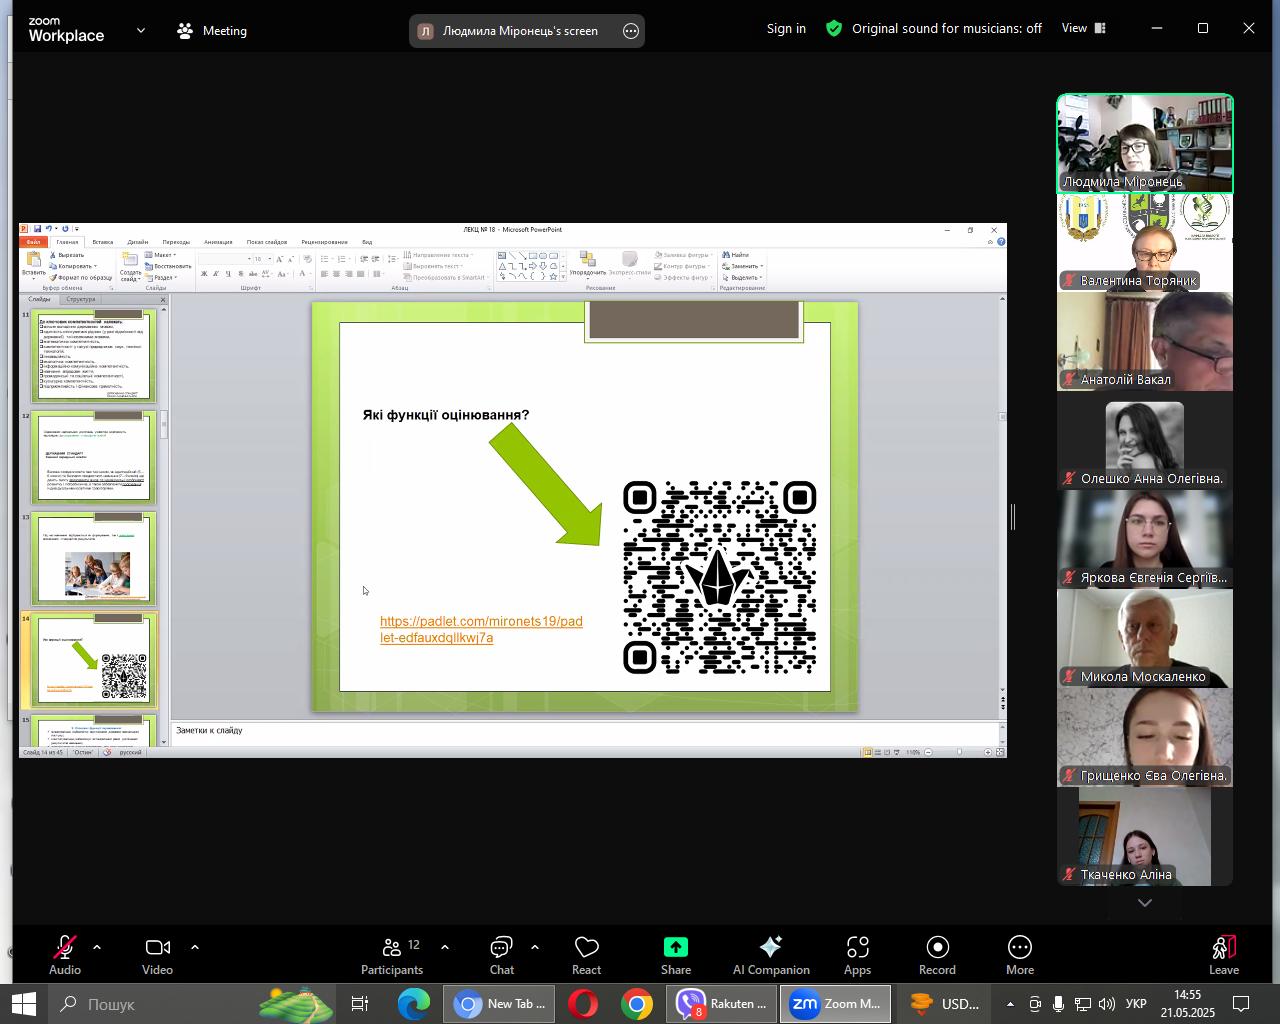Click the Meeting button at top
Screen dimensions: 1280x1024
click(x=212, y=31)
